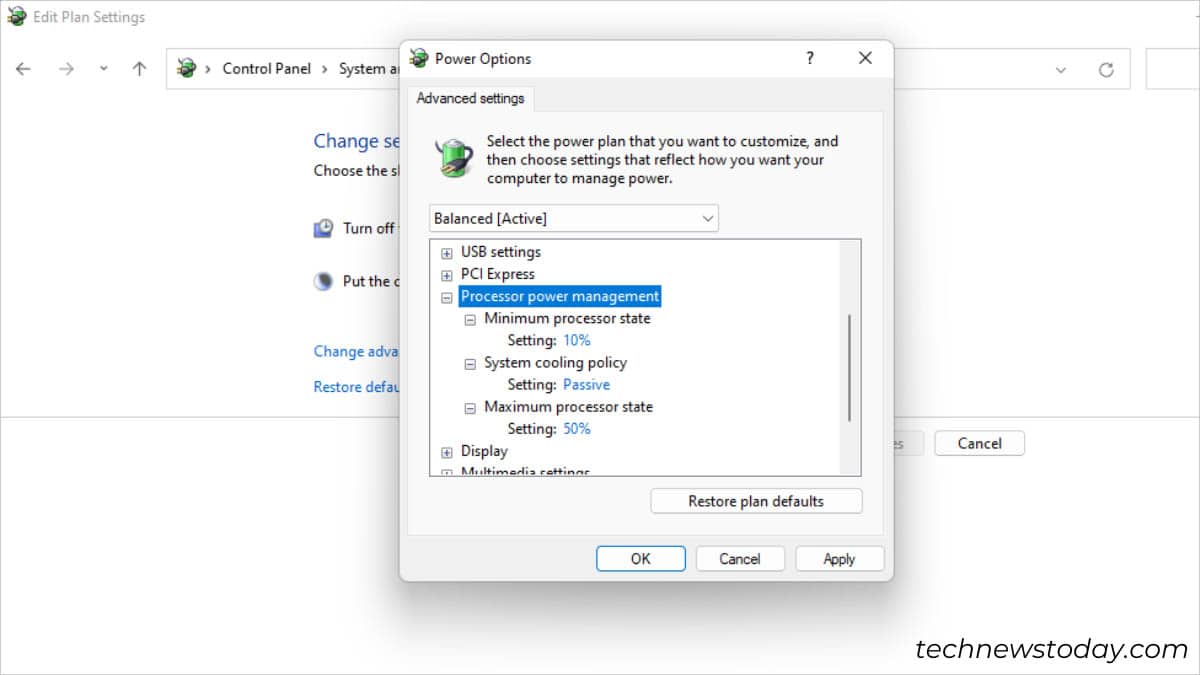This screenshot has height=675, width=1200.
Task: Switch to the Advanced settings tab
Action: (470, 98)
